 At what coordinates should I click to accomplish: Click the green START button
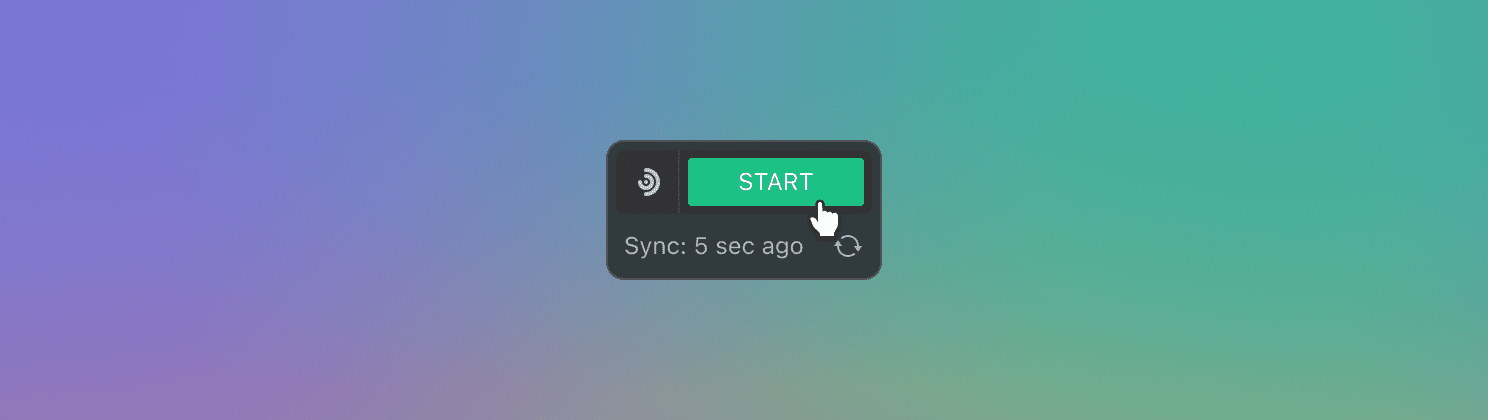(775, 182)
